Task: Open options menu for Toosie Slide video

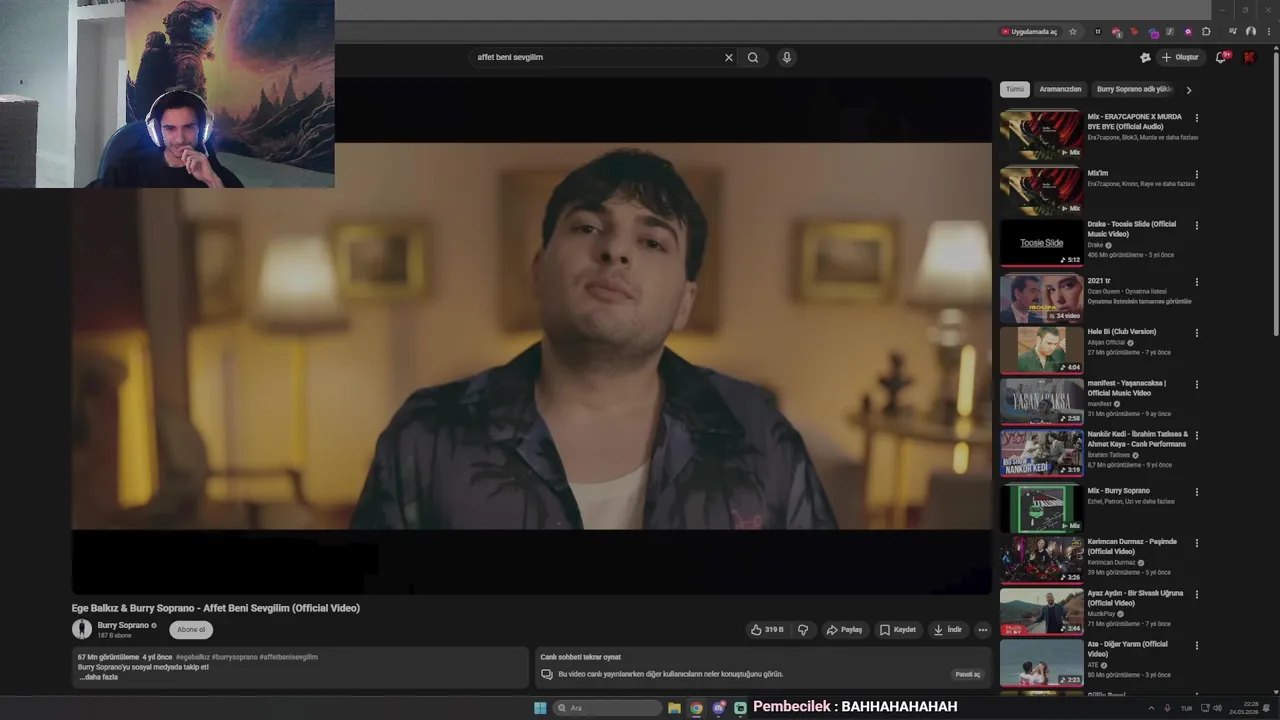Action: [x=1197, y=226]
